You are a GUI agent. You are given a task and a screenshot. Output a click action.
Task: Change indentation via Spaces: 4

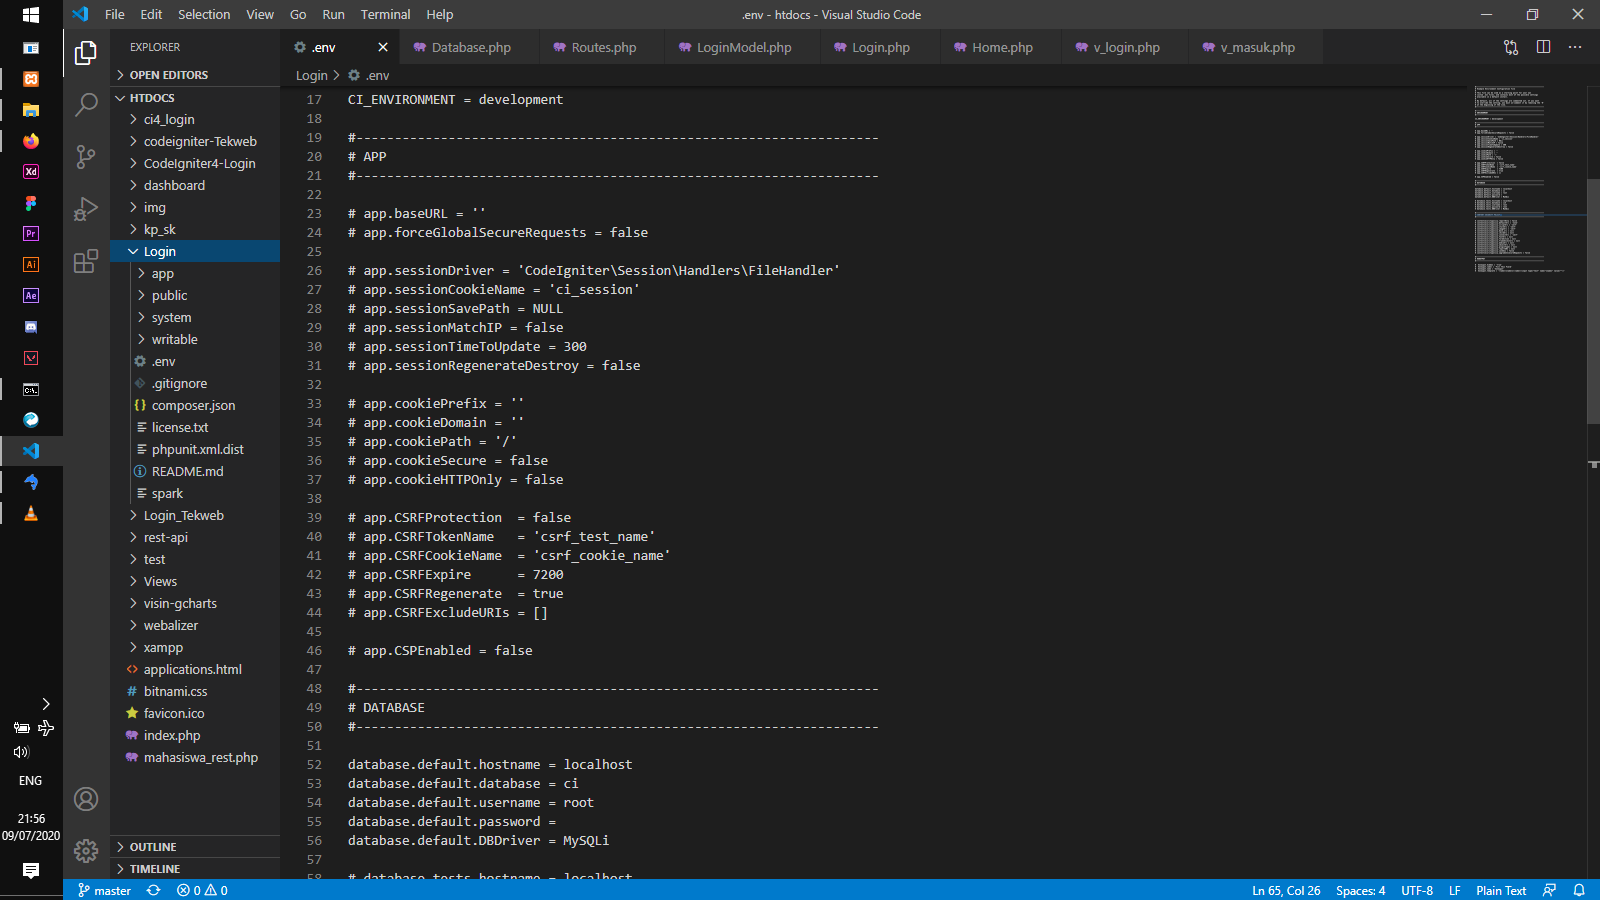(1360, 890)
